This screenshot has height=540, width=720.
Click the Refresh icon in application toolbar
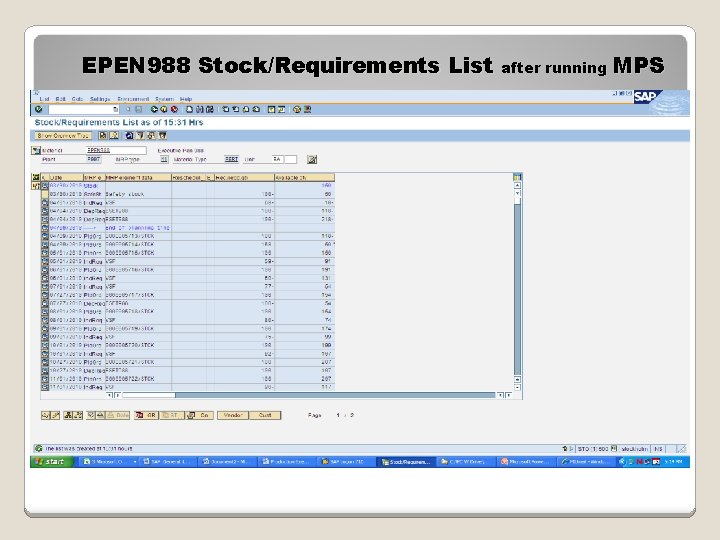129,135
